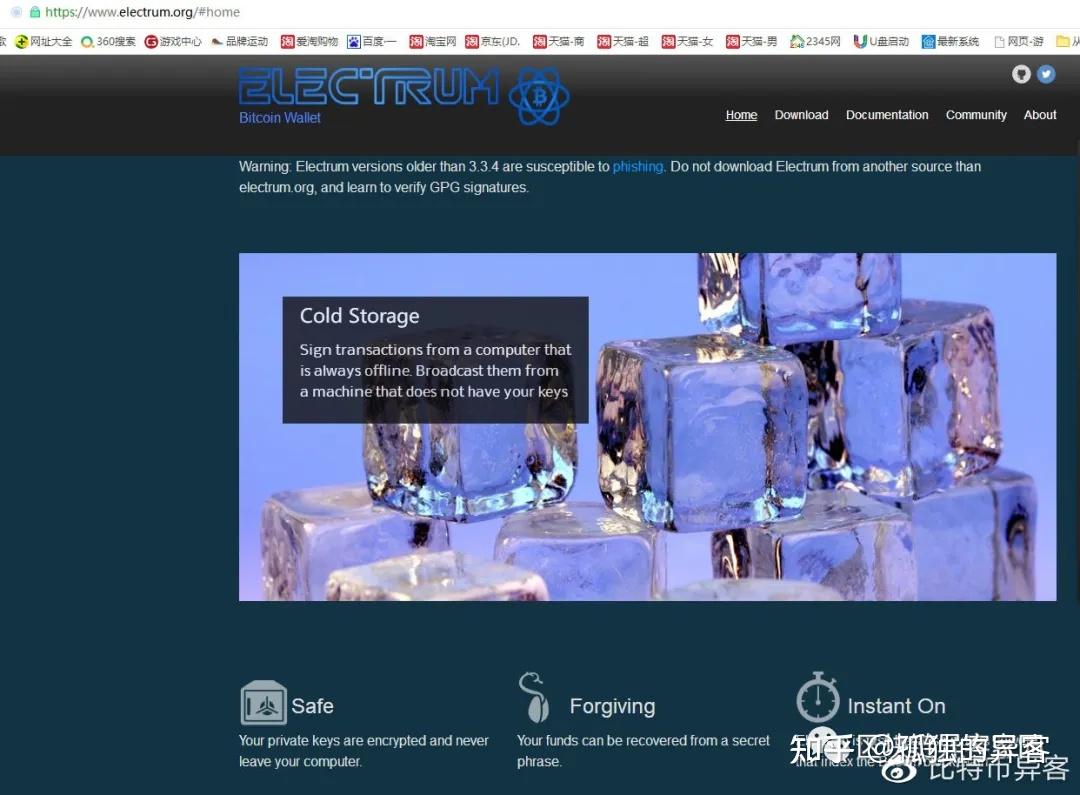Open the 最新系统 bookmark
1080x795 pixels.
click(951, 41)
